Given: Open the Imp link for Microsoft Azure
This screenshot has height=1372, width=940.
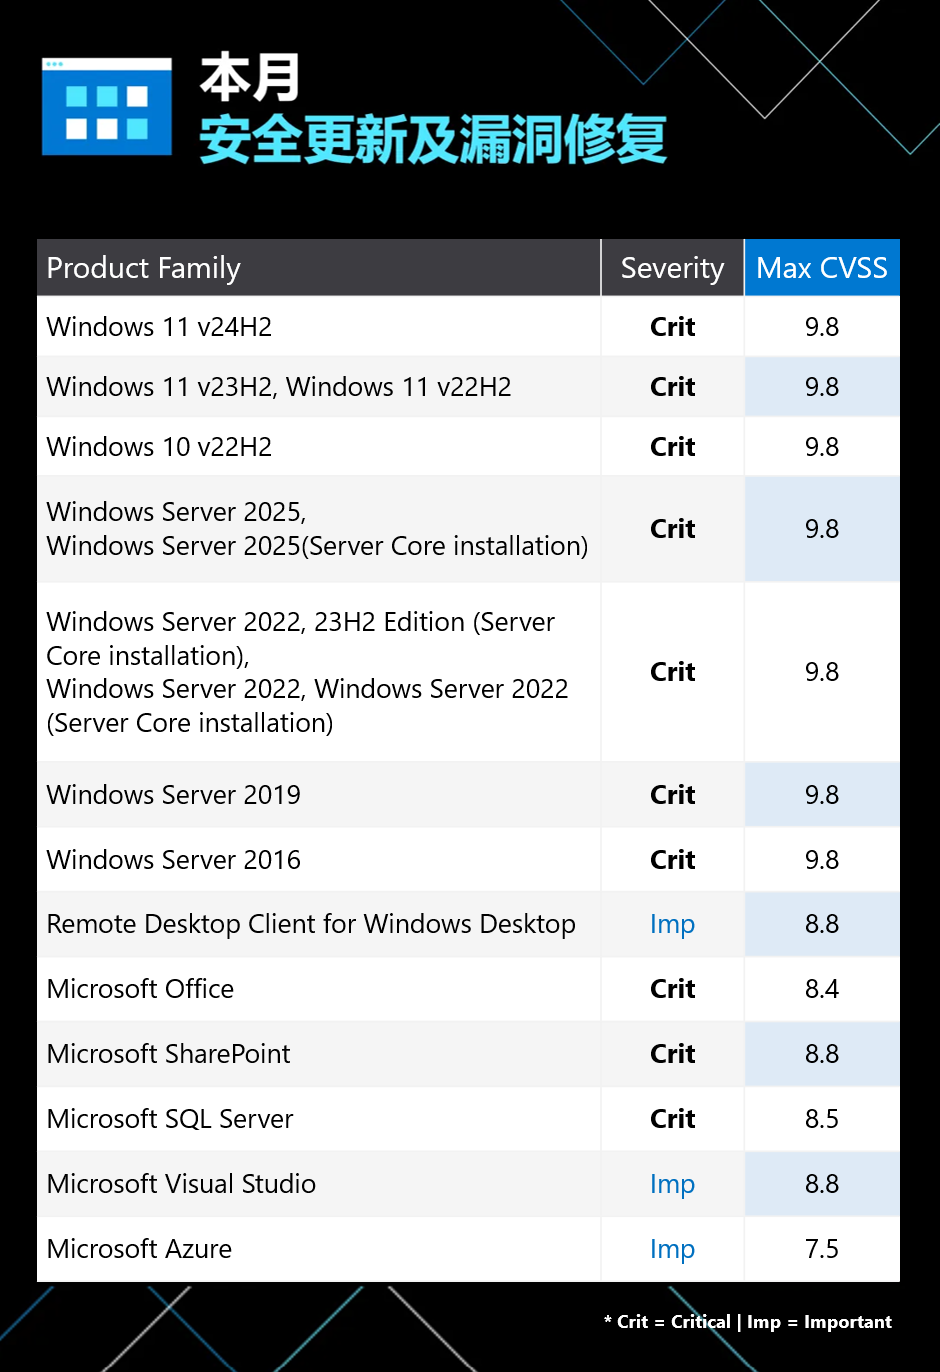Looking at the screenshot, I should click(x=672, y=1250).
